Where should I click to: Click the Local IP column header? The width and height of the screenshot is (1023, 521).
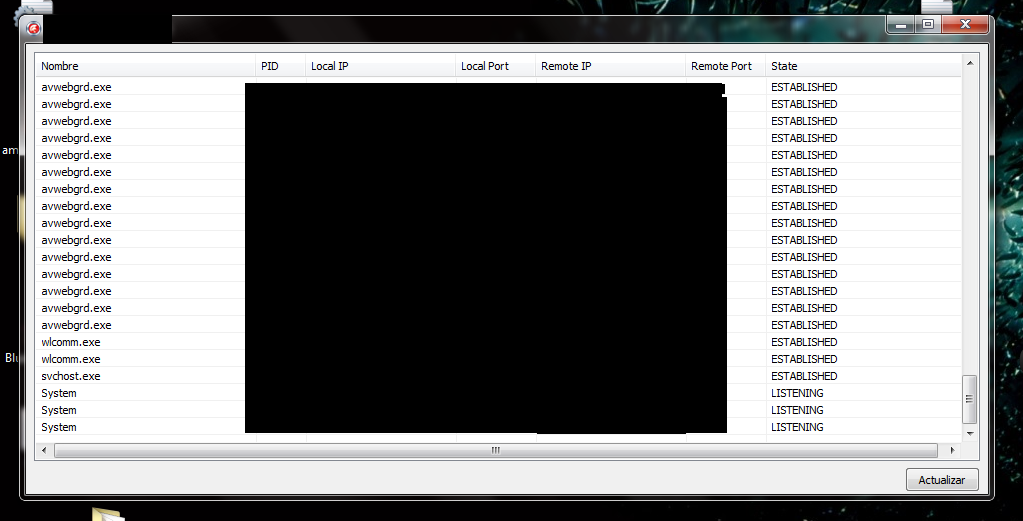pyautogui.click(x=330, y=66)
